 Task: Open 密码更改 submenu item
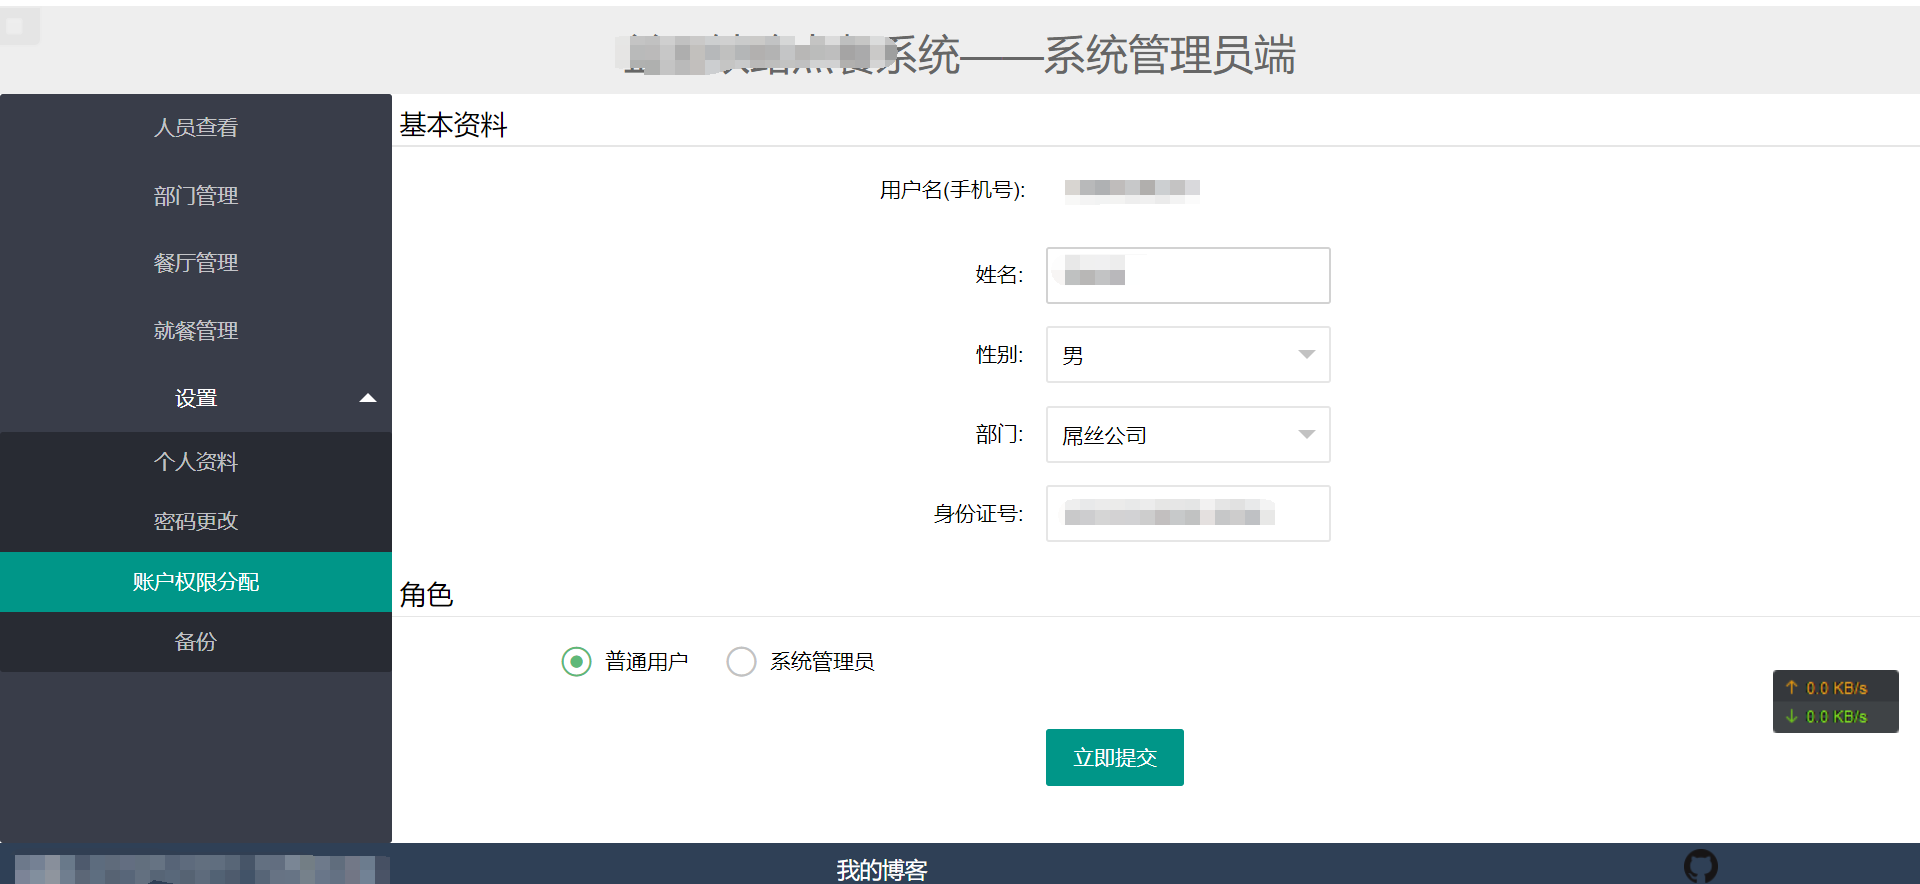click(196, 522)
